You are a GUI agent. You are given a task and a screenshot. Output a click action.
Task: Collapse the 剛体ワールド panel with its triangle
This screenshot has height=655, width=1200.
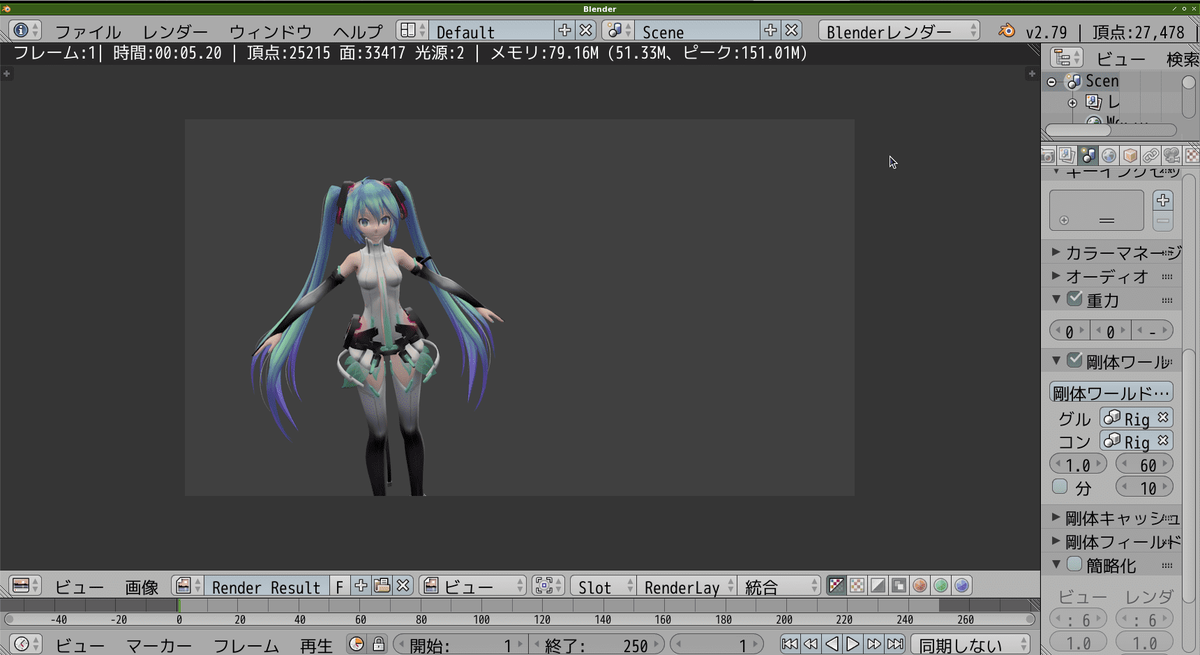[x=1056, y=361]
